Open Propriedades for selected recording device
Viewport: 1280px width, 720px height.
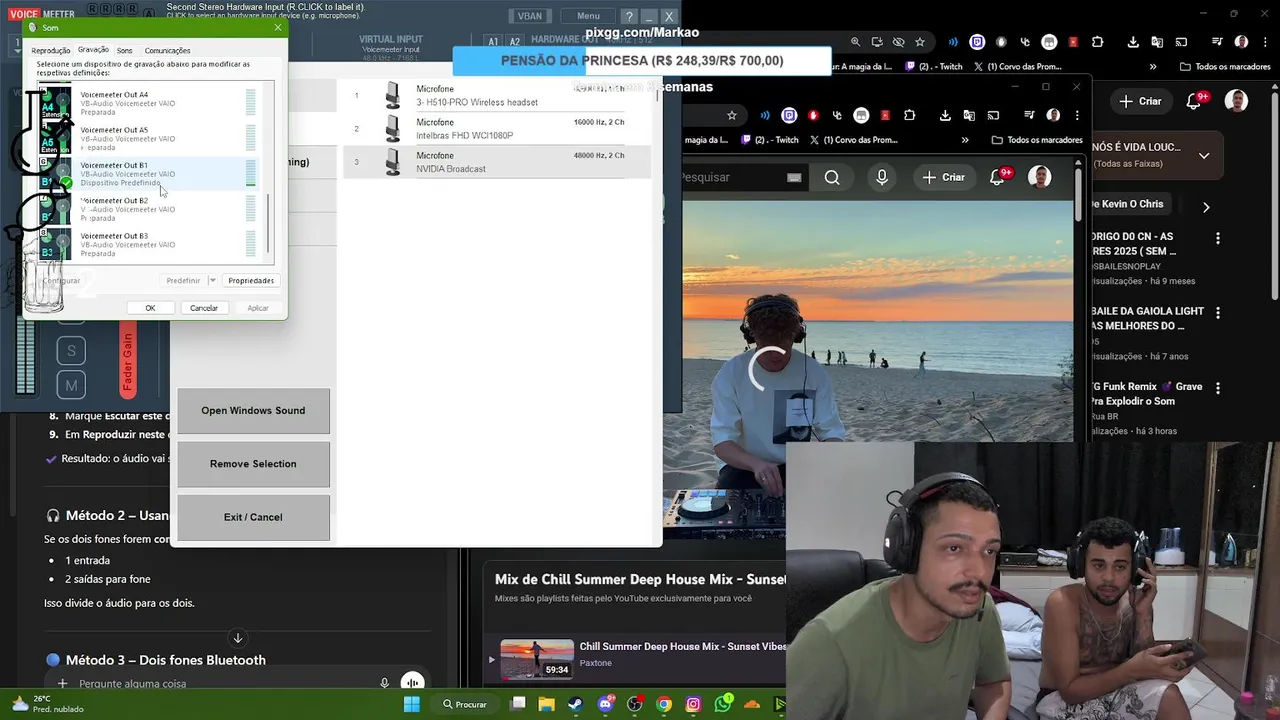251,281
